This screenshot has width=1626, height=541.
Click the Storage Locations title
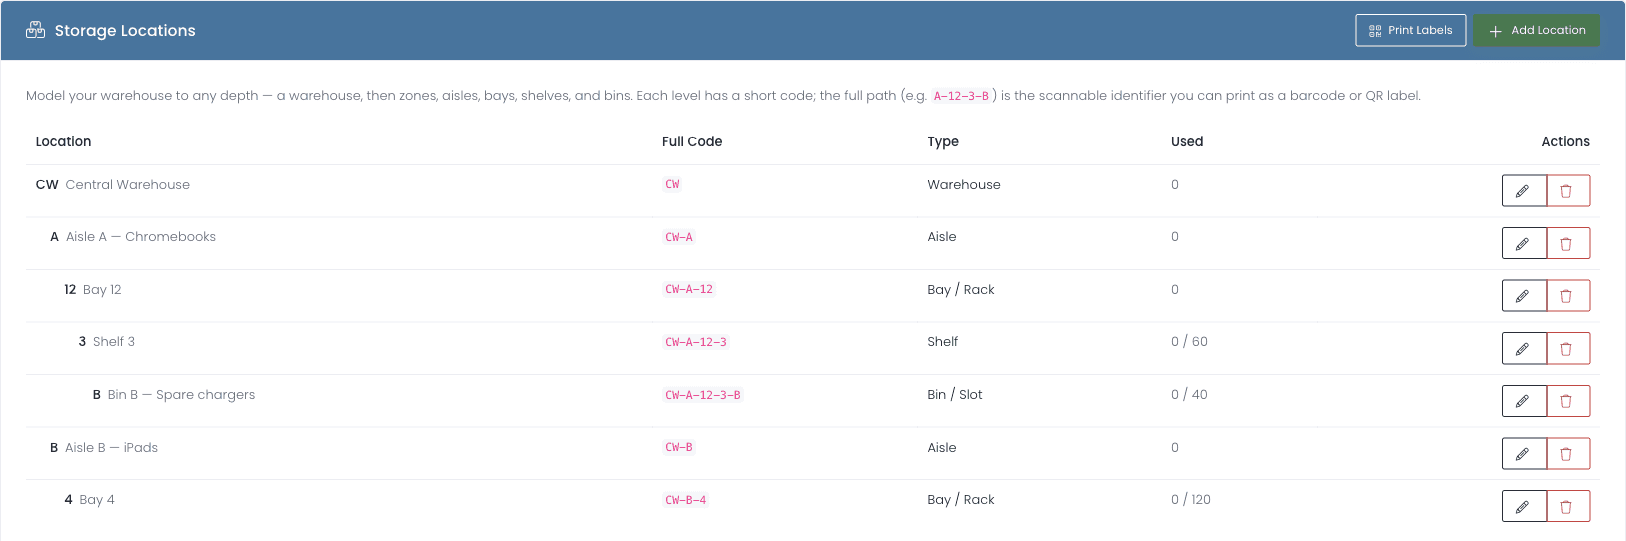125,31
